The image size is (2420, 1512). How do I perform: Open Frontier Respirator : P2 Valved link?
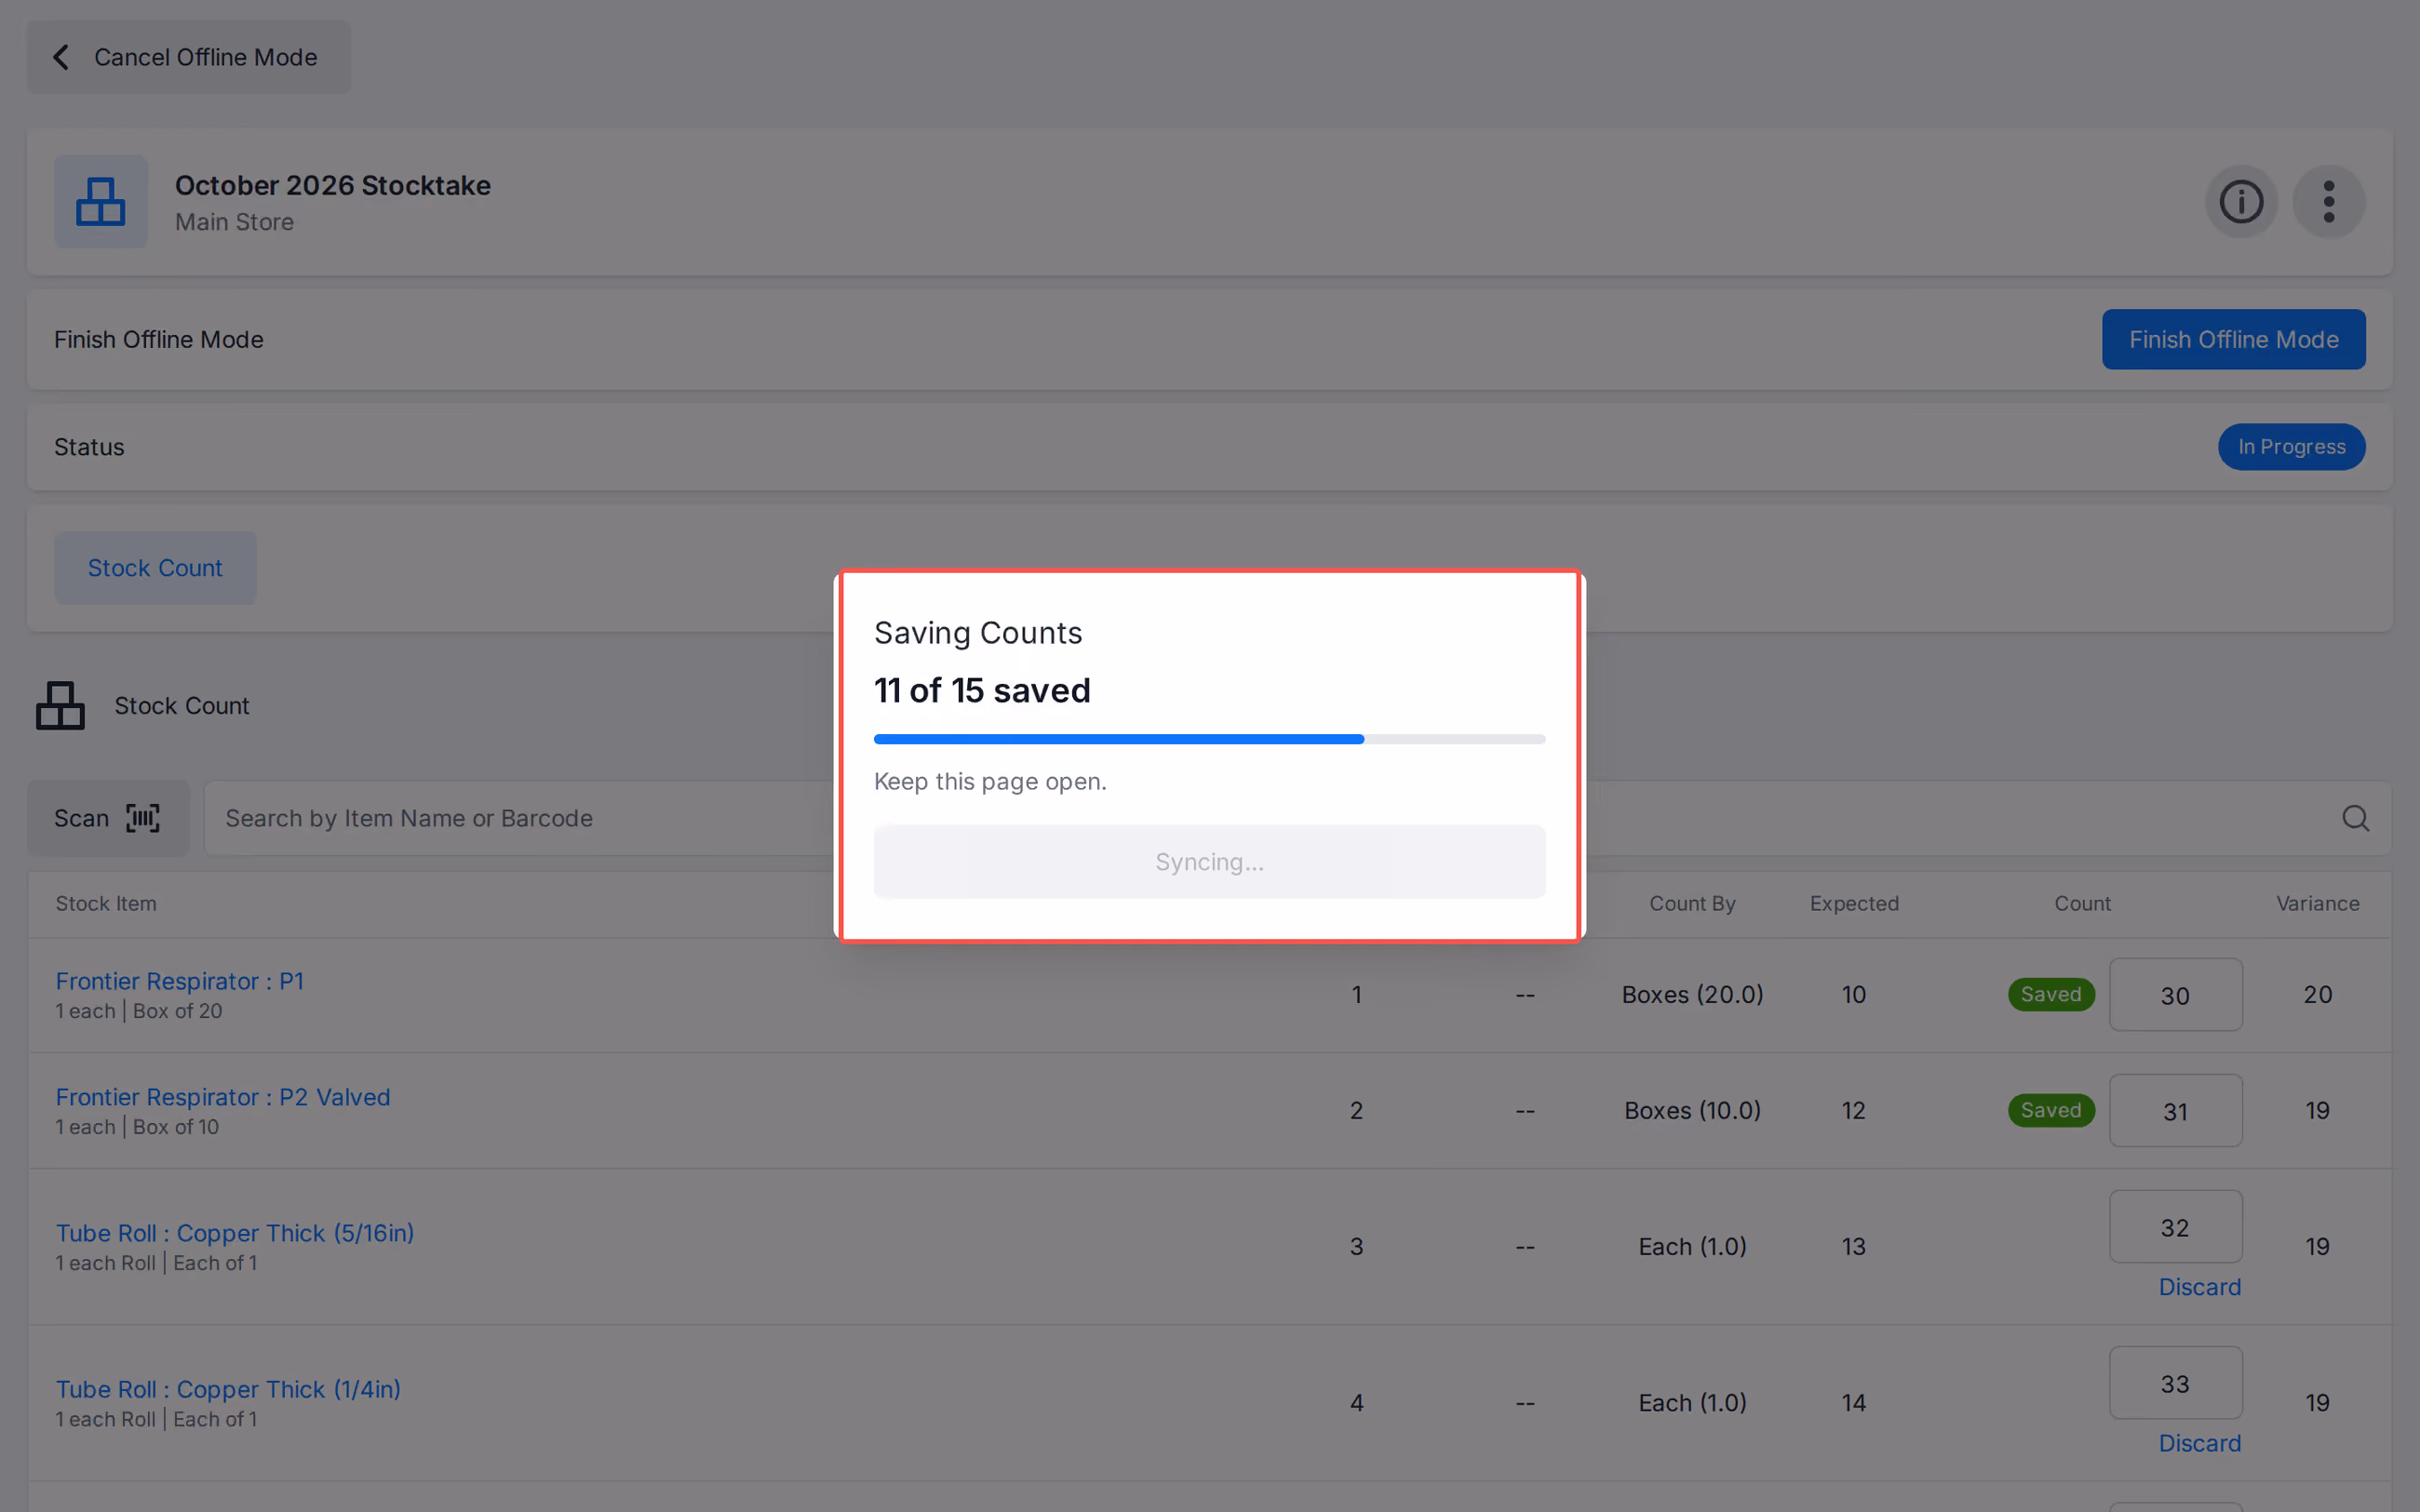[223, 1097]
